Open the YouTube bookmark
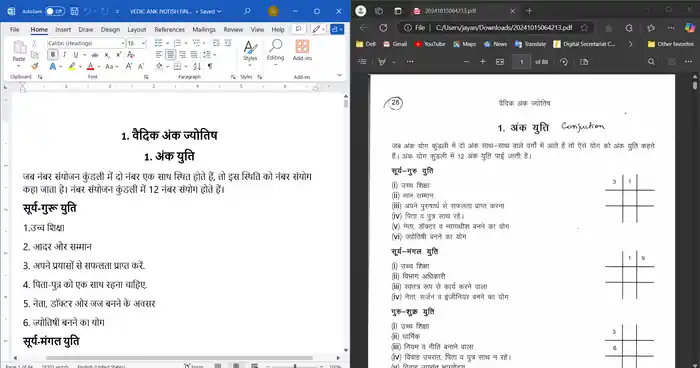Screen dimensions: 700x368 (430, 44)
